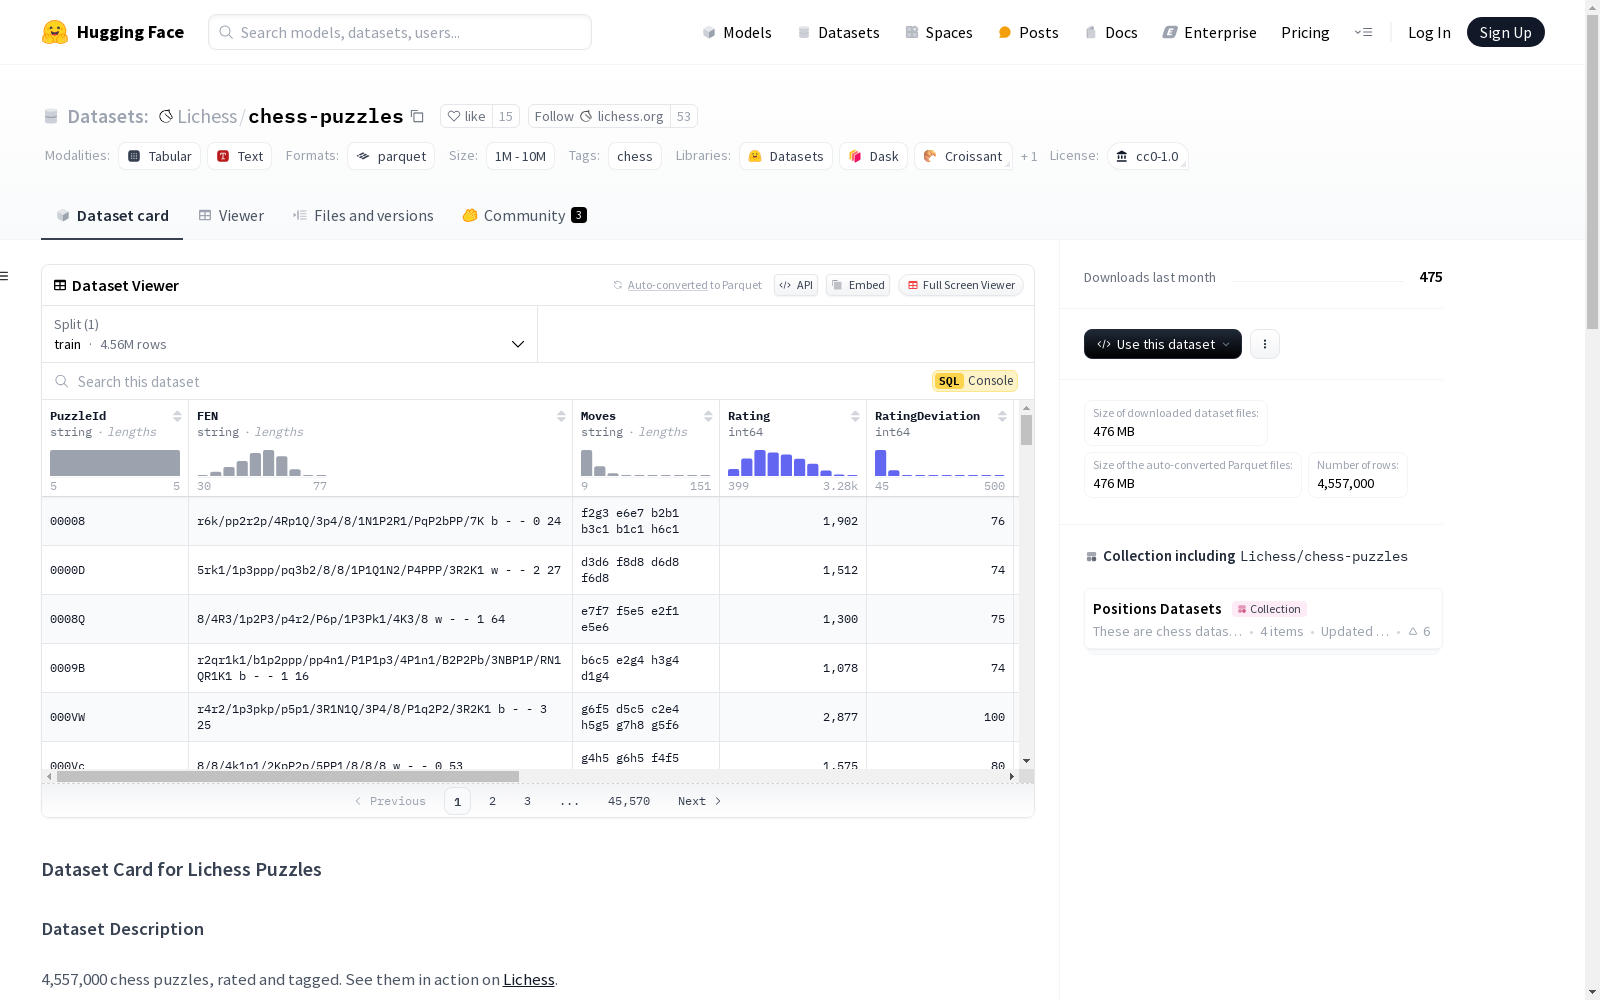Open Posts section
This screenshot has width=1600, height=1000.
1028,32
